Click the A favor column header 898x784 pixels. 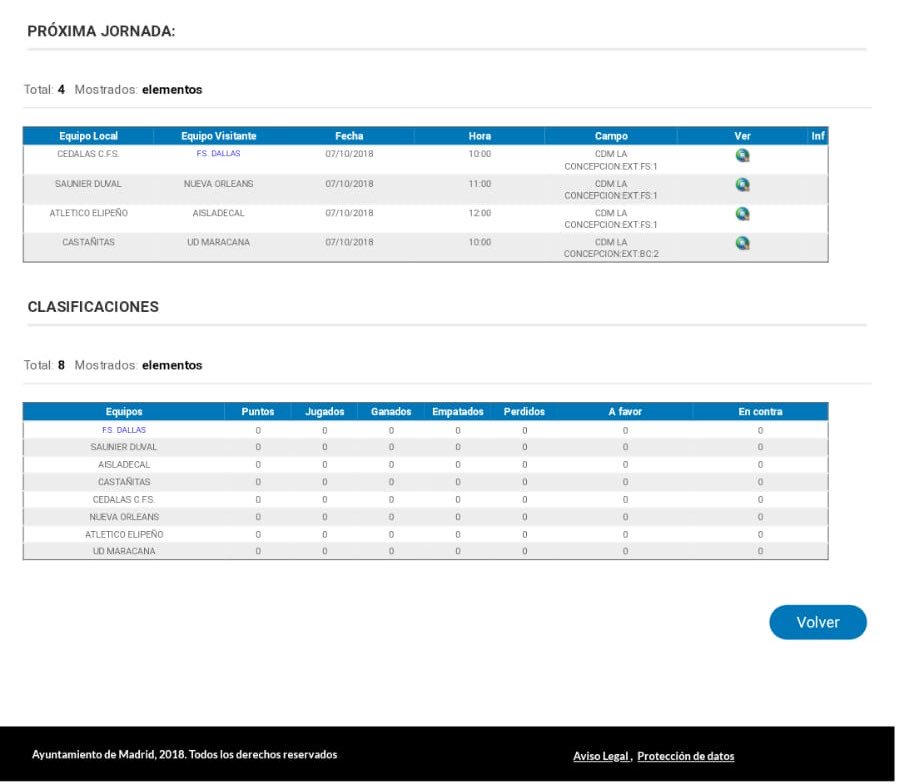(626, 412)
